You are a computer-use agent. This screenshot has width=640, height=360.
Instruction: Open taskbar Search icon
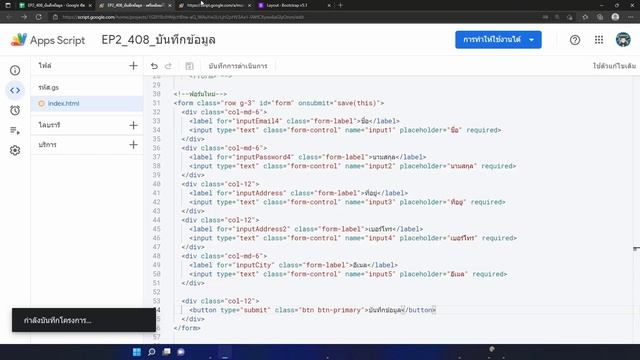click(x=151, y=352)
